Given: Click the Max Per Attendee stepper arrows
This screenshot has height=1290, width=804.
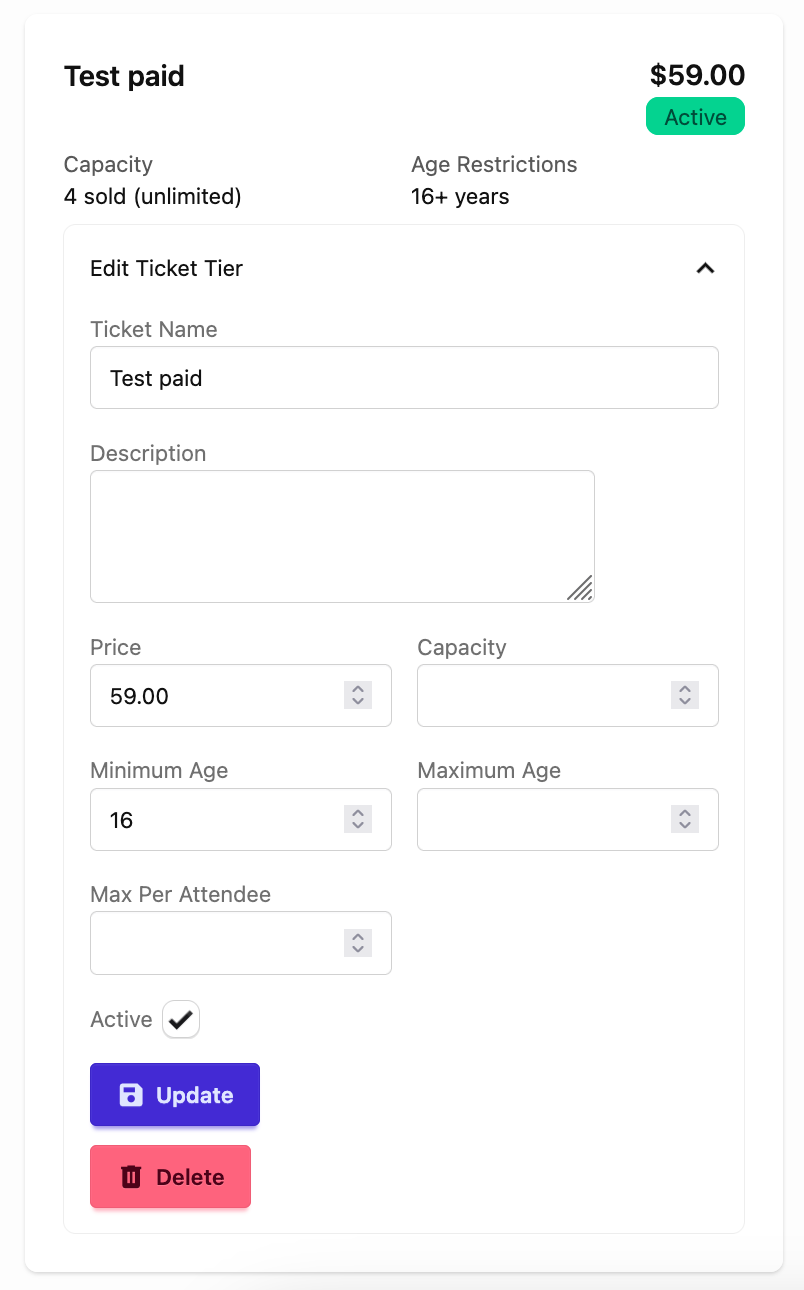Looking at the screenshot, I should pos(357,943).
